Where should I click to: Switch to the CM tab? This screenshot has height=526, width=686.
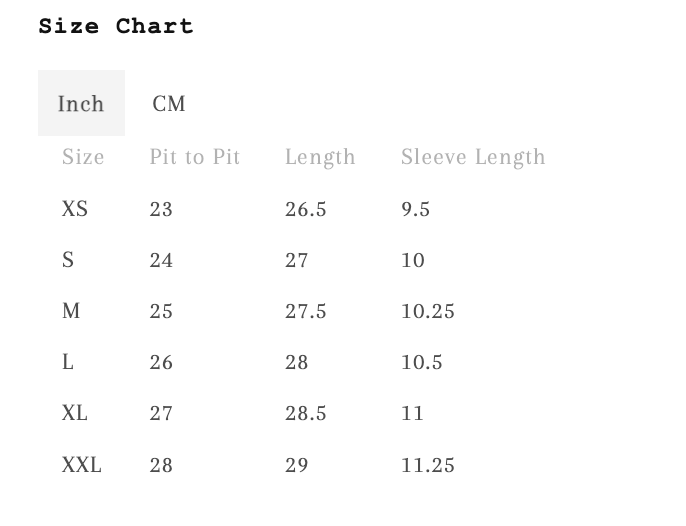(x=169, y=103)
